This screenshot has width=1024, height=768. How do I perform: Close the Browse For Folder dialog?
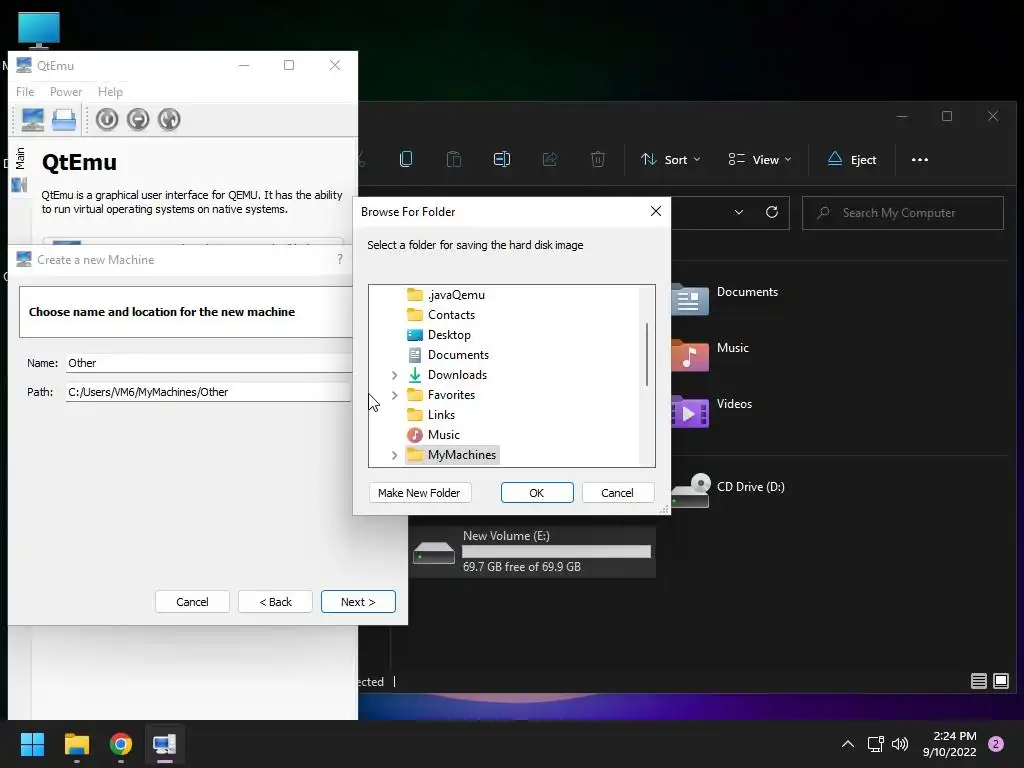pos(656,211)
